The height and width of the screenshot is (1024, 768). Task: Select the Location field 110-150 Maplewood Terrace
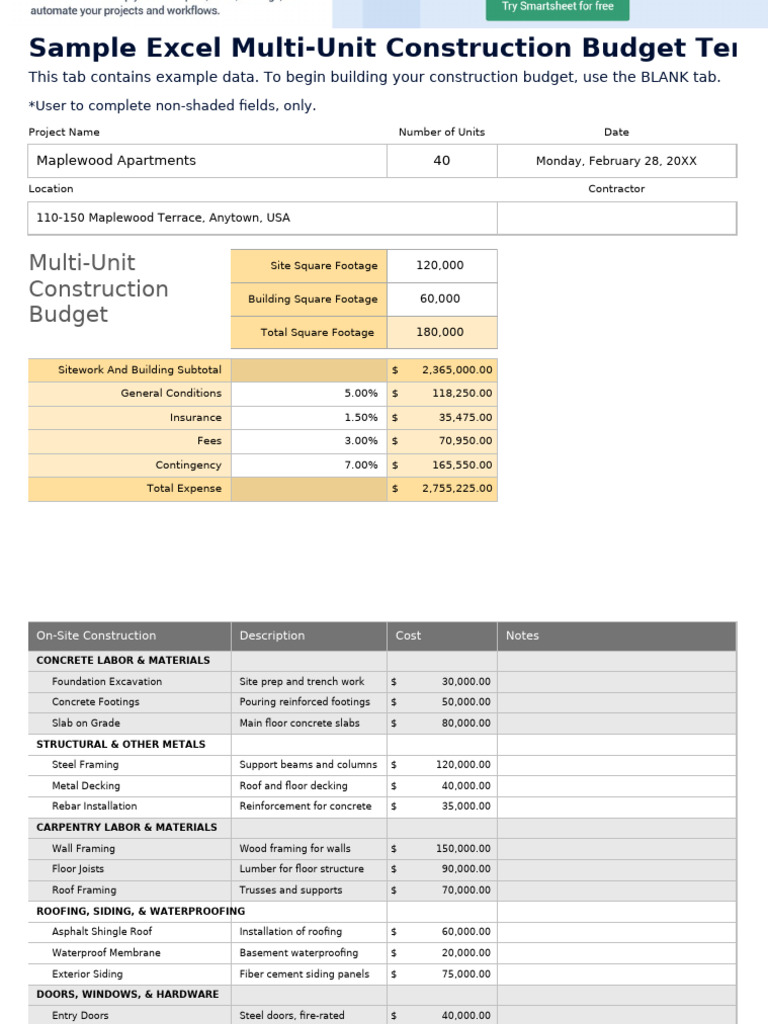click(x=263, y=218)
